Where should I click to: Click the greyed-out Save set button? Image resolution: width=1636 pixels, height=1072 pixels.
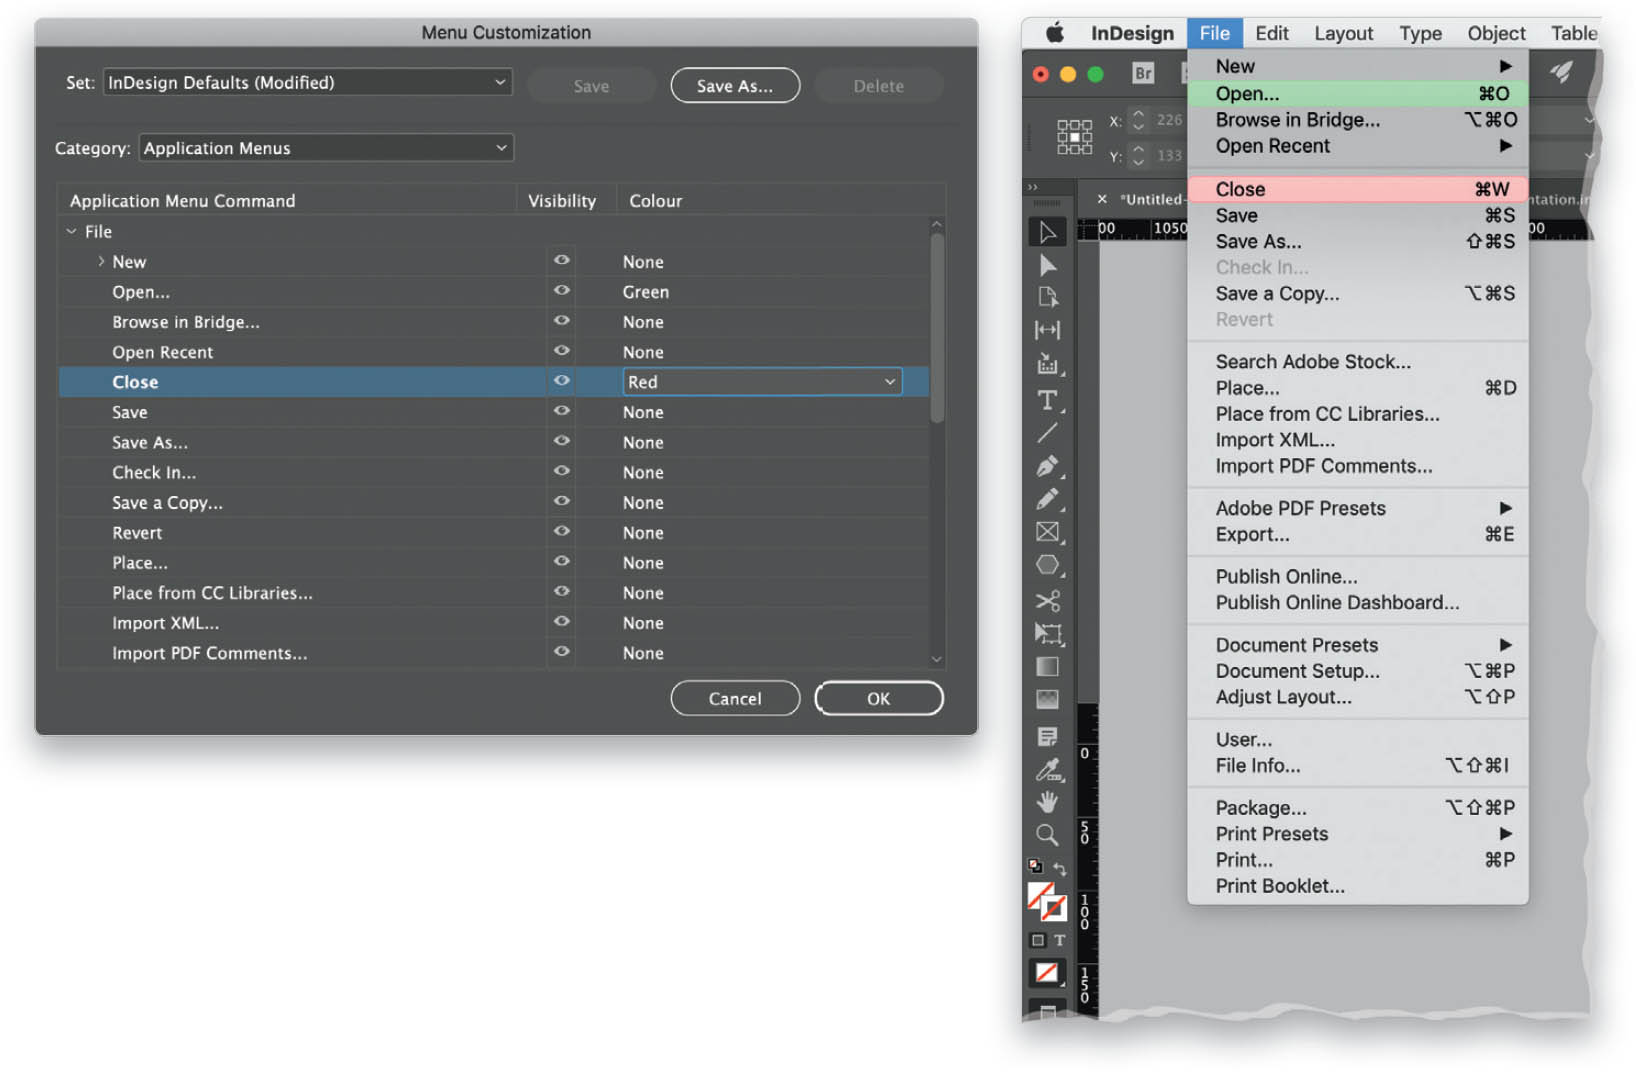tap(591, 86)
